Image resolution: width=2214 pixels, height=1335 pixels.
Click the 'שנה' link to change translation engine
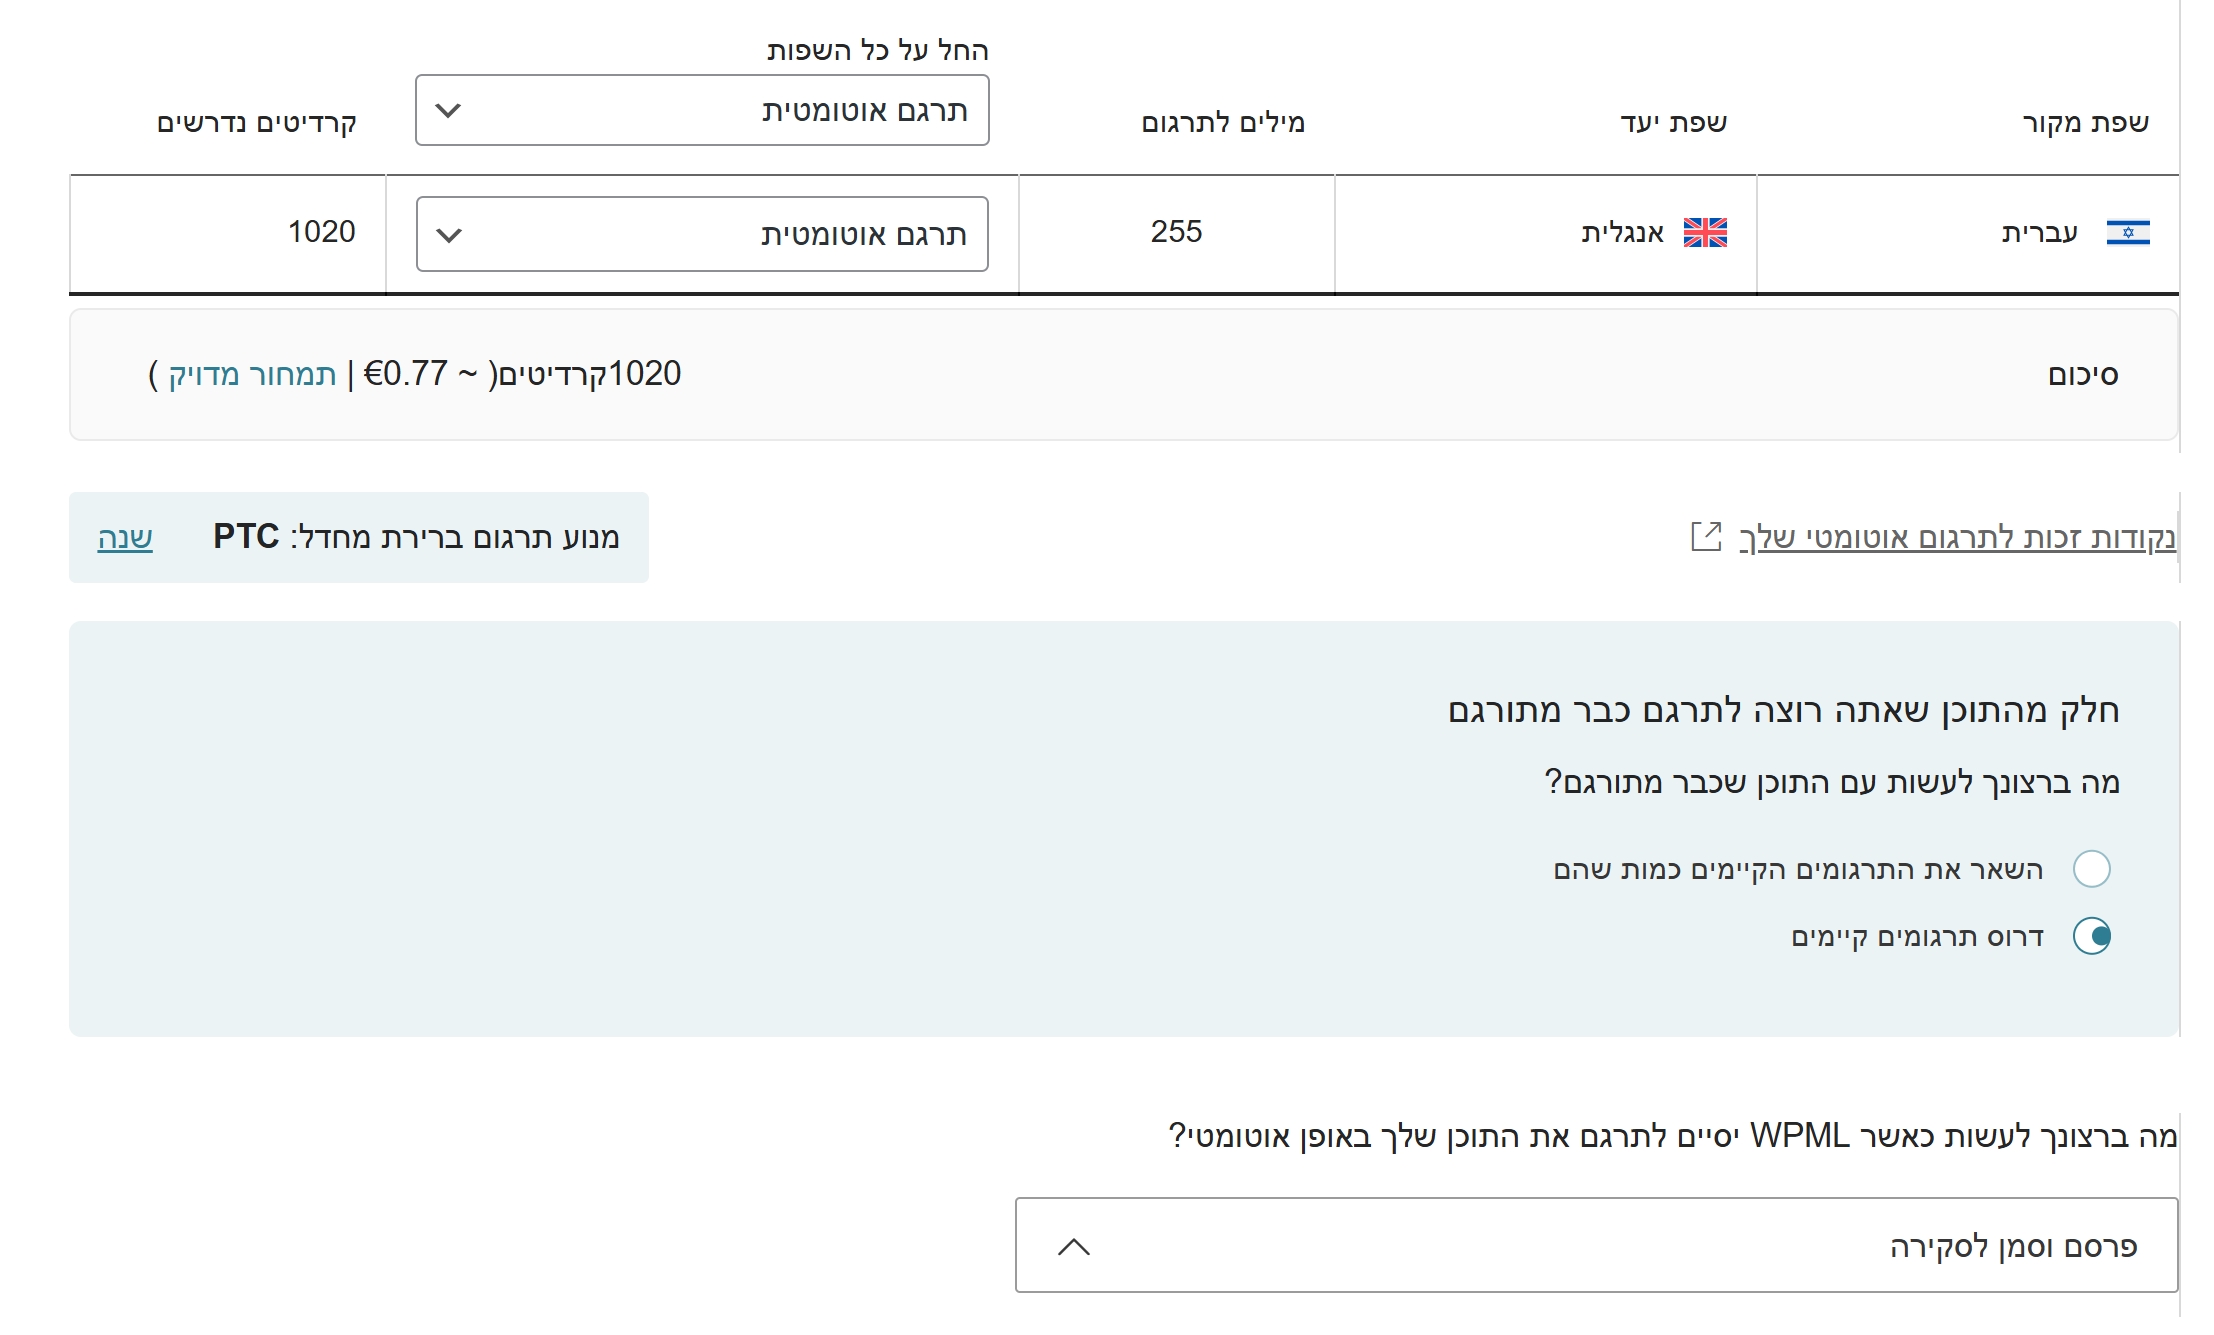(125, 538)
